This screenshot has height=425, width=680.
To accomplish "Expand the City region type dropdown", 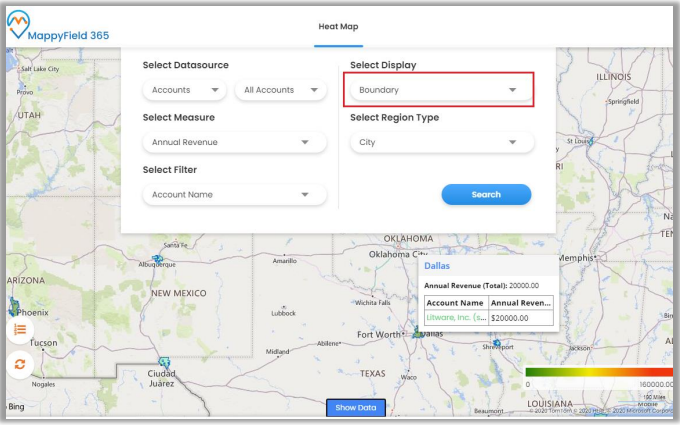I will (439, 142).
